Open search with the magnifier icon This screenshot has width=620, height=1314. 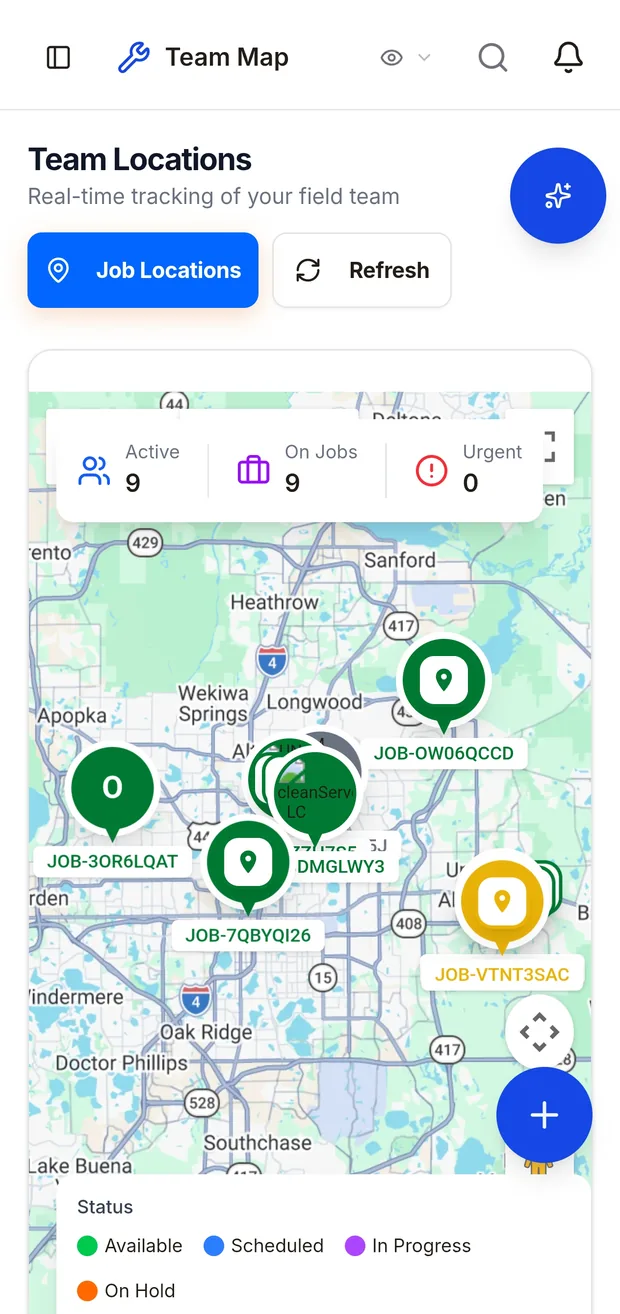click(x=493, y=58)
